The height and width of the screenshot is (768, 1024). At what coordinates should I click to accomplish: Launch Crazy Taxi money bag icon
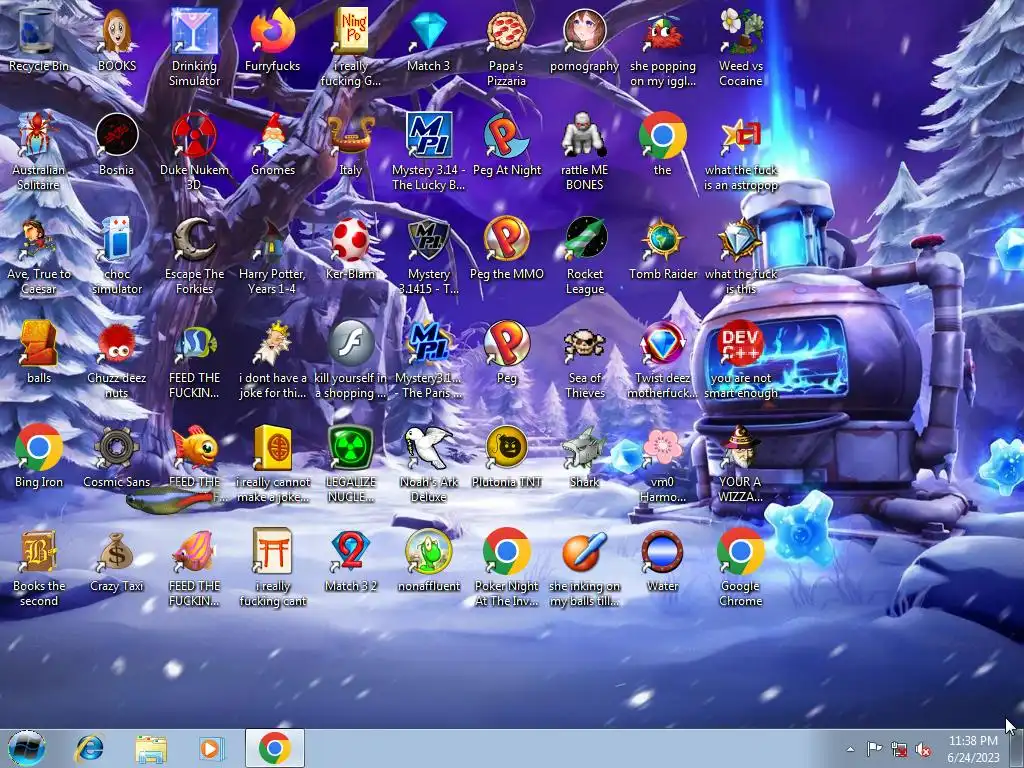point(116,560)
